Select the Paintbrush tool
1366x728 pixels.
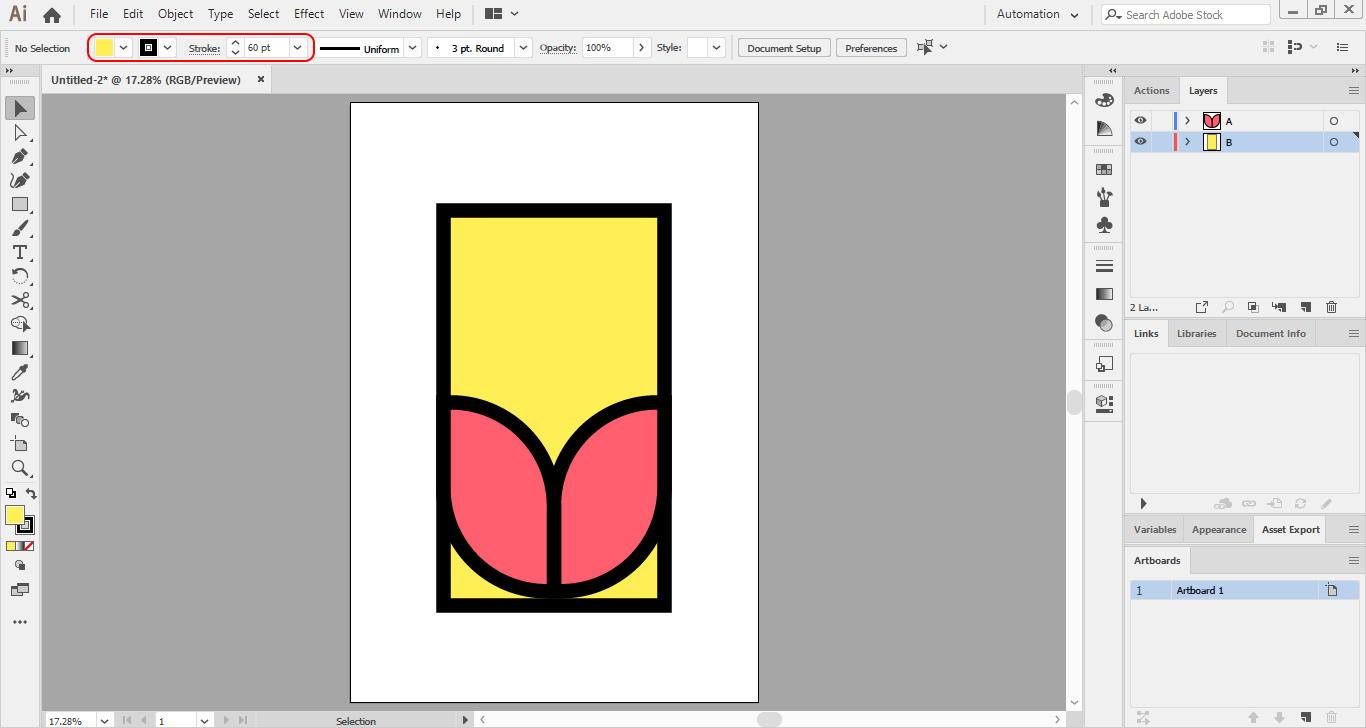(19, 228)
